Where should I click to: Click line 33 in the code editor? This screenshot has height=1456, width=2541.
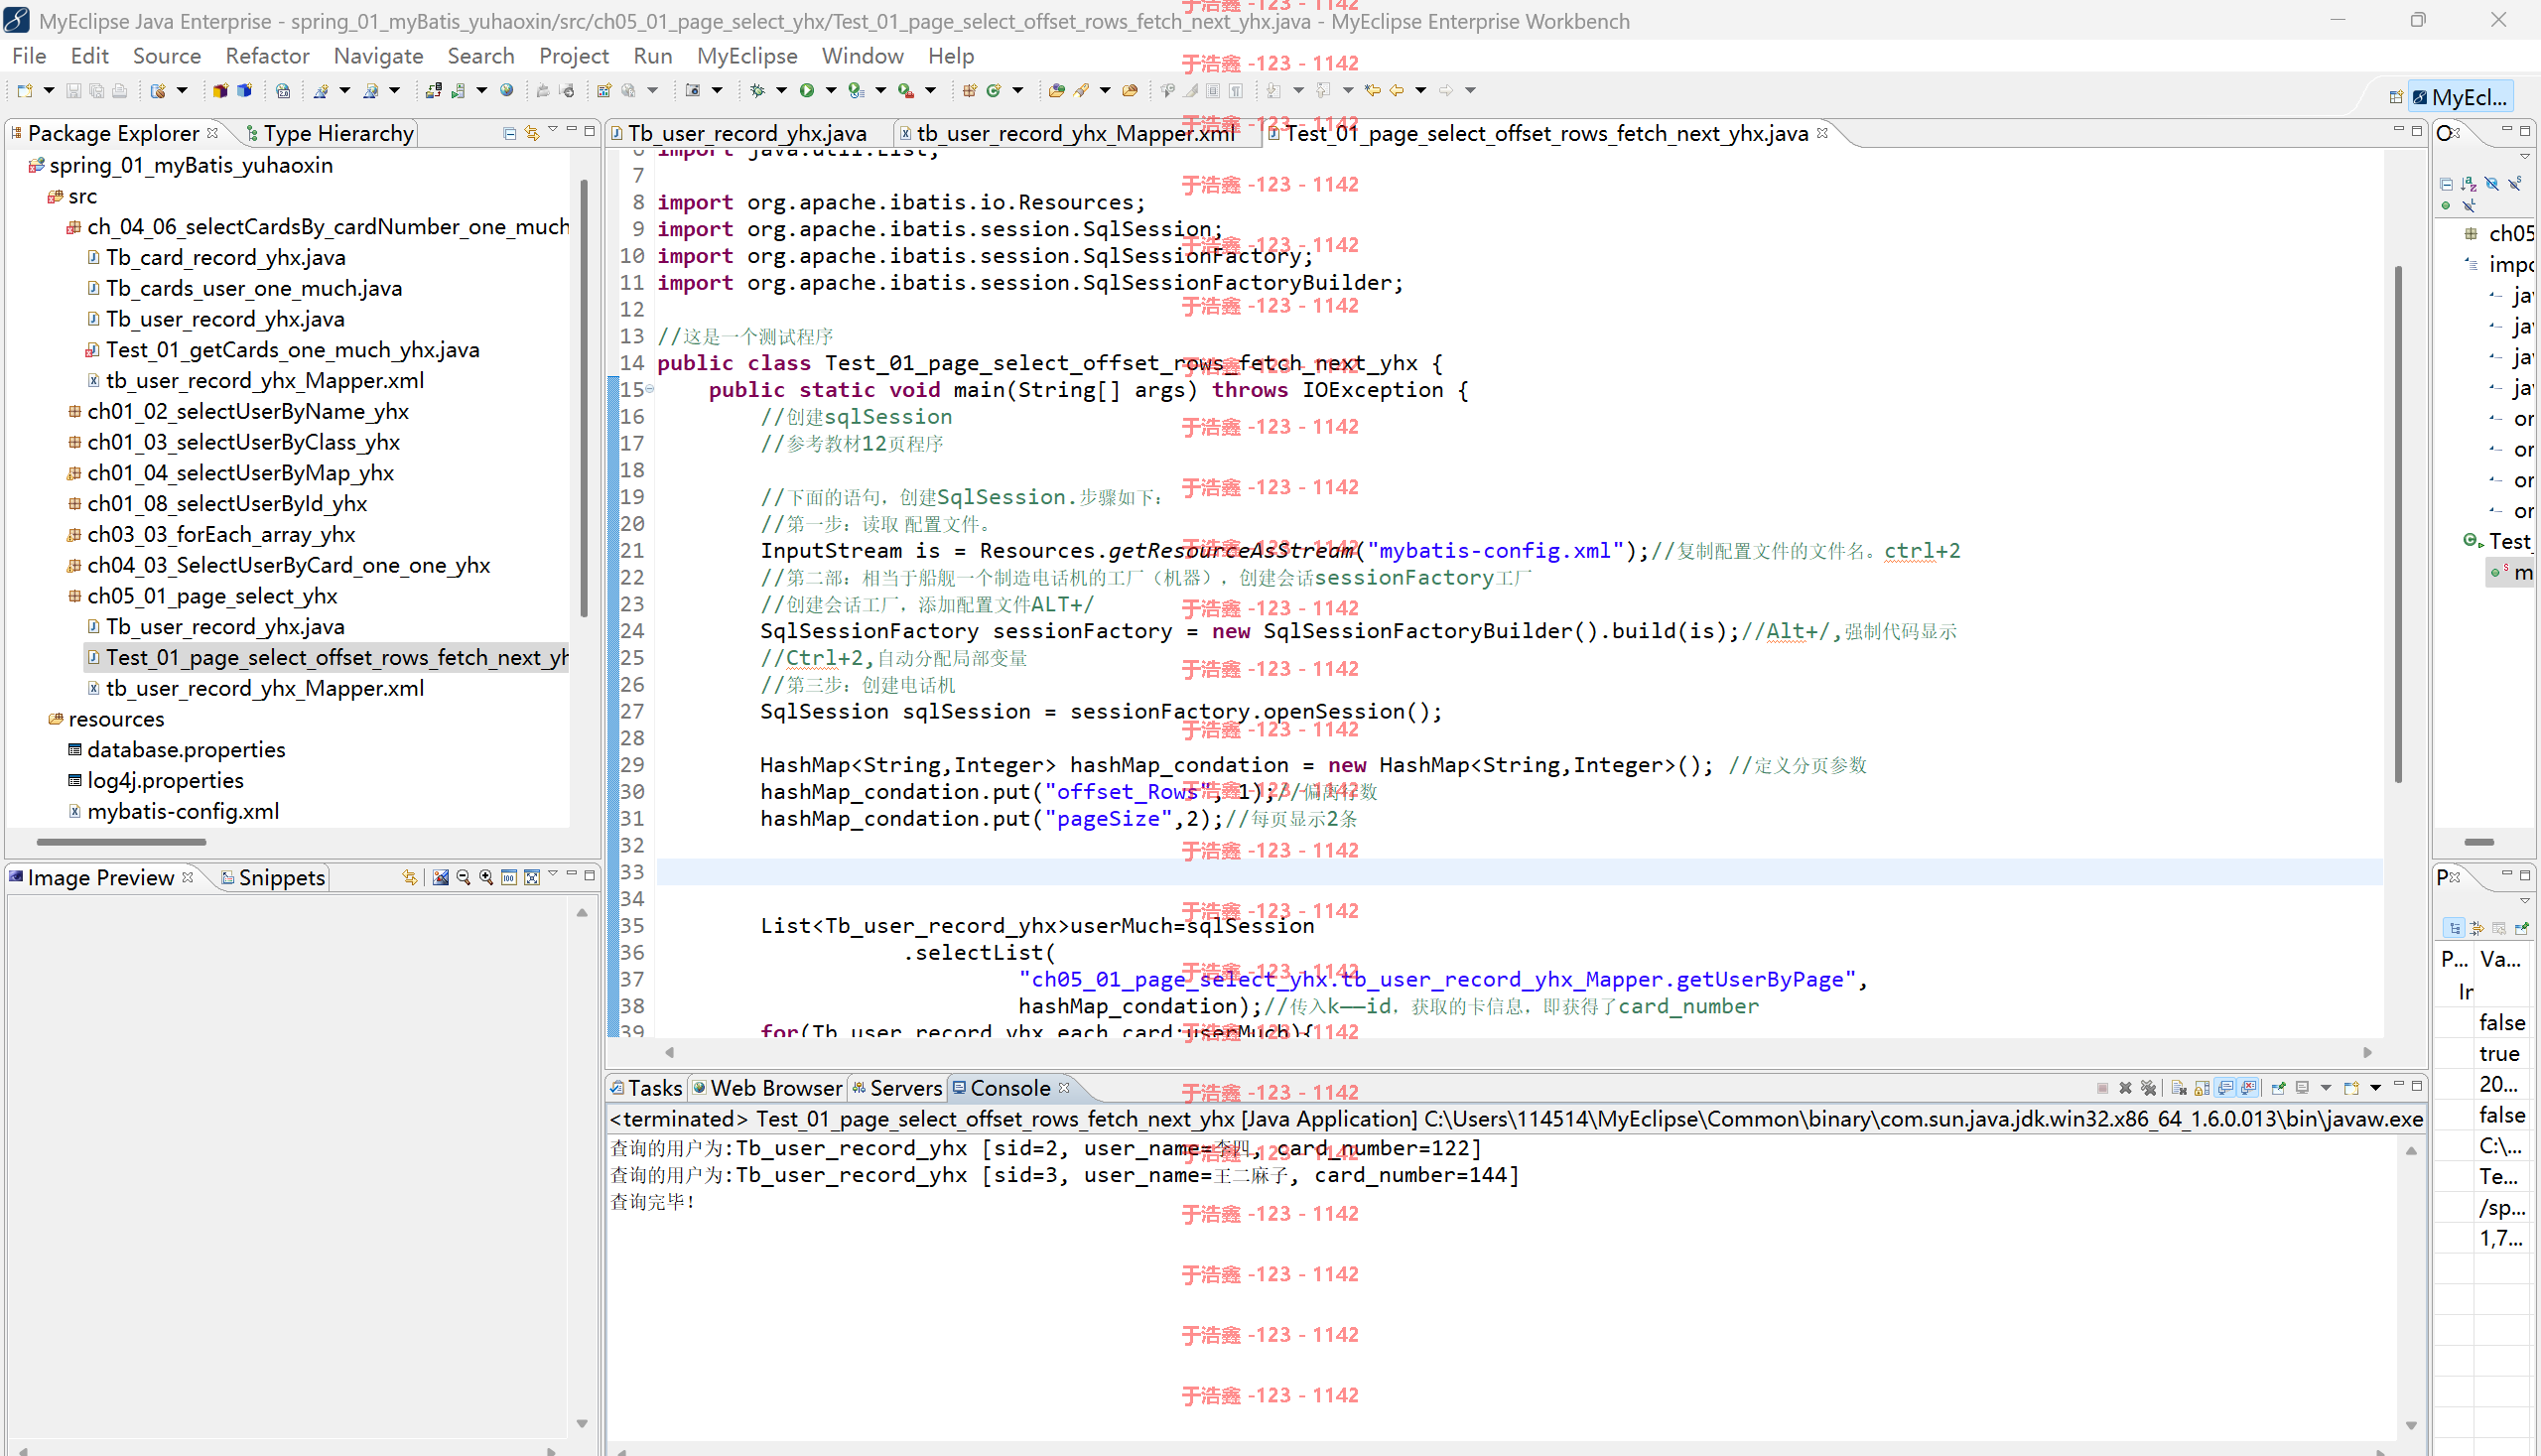tap(1518, 872)
